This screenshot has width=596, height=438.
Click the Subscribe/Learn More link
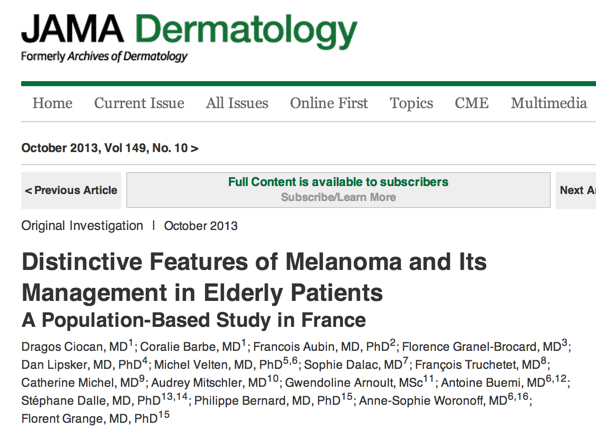click(x=338, y=197)
